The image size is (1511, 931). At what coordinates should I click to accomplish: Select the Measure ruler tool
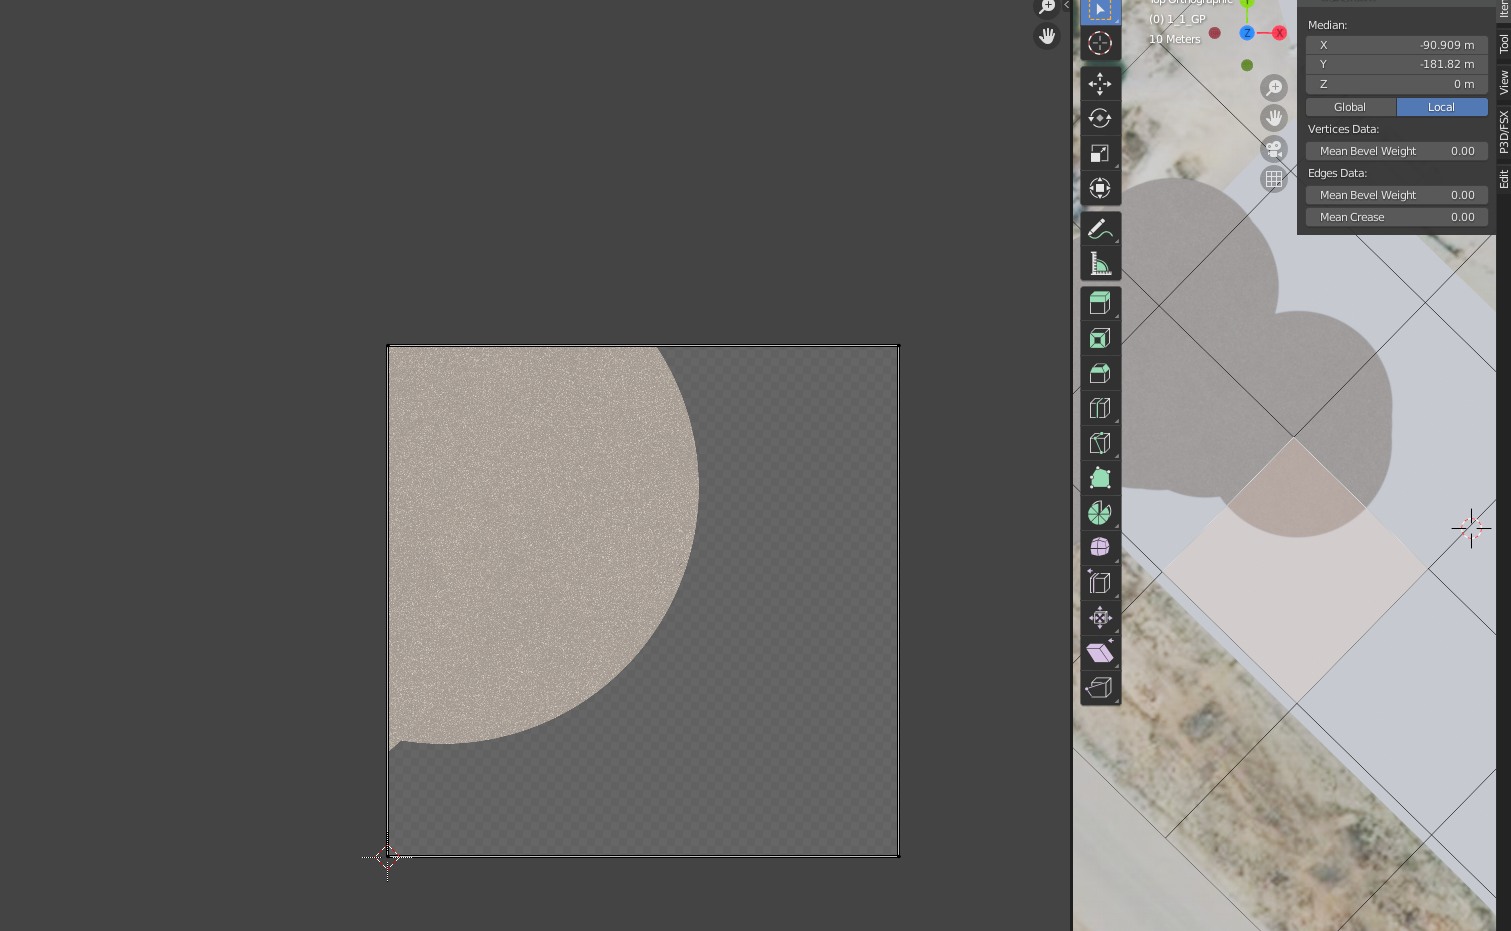(x=1099, y=264)
